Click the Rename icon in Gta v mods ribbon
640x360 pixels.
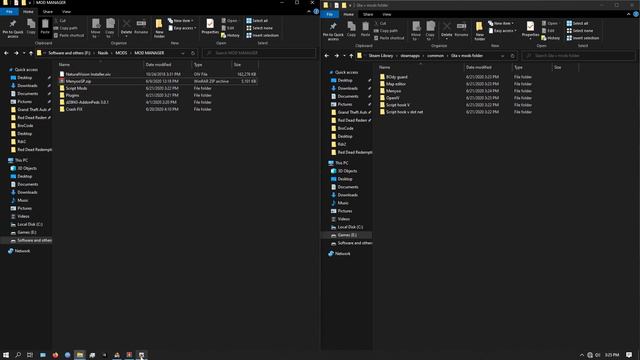click(x=462, y=30)
